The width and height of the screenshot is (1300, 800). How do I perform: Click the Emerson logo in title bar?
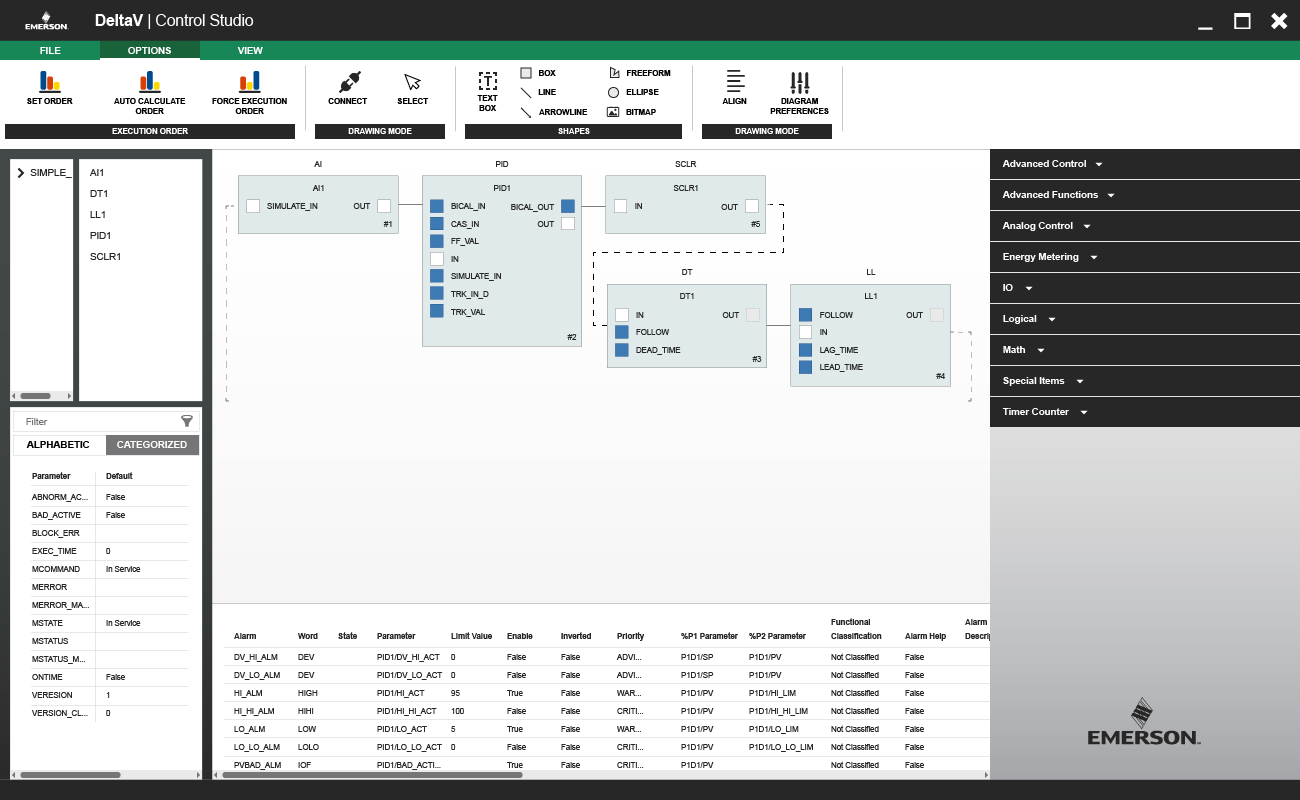click(46, 20)
